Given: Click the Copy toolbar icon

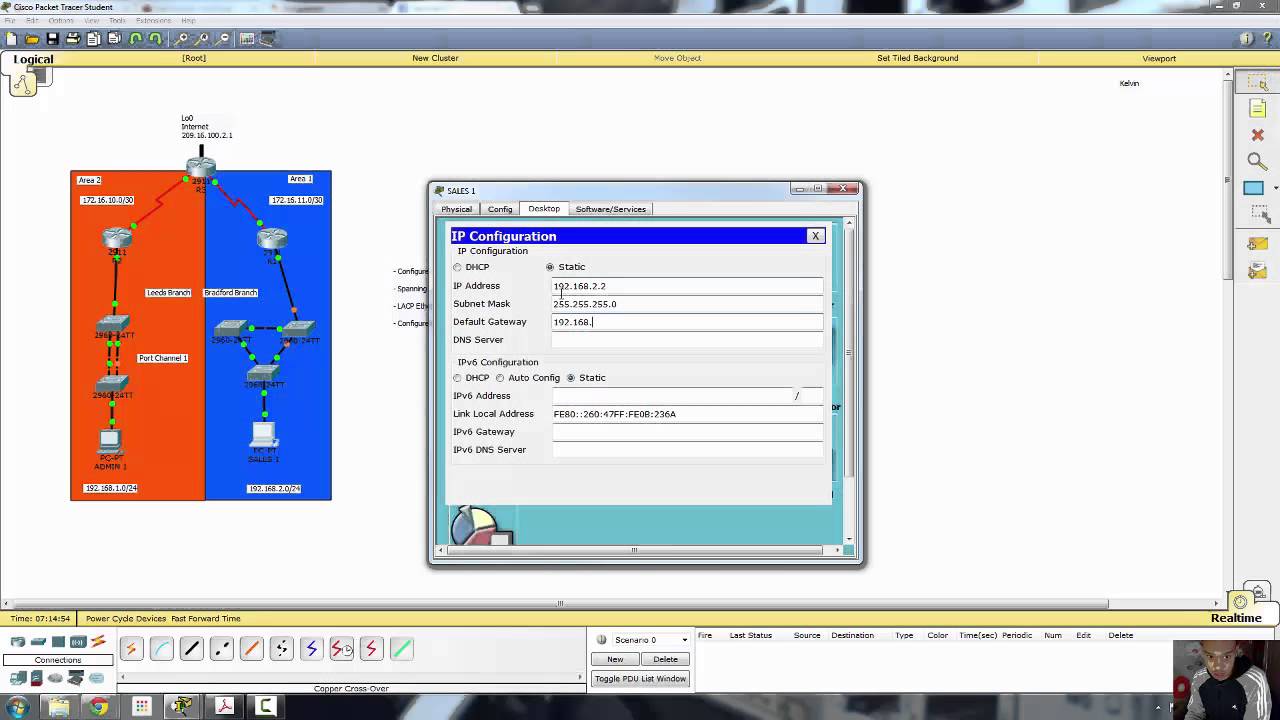Looking at the screenshot, I should click(x=93, y=39).
